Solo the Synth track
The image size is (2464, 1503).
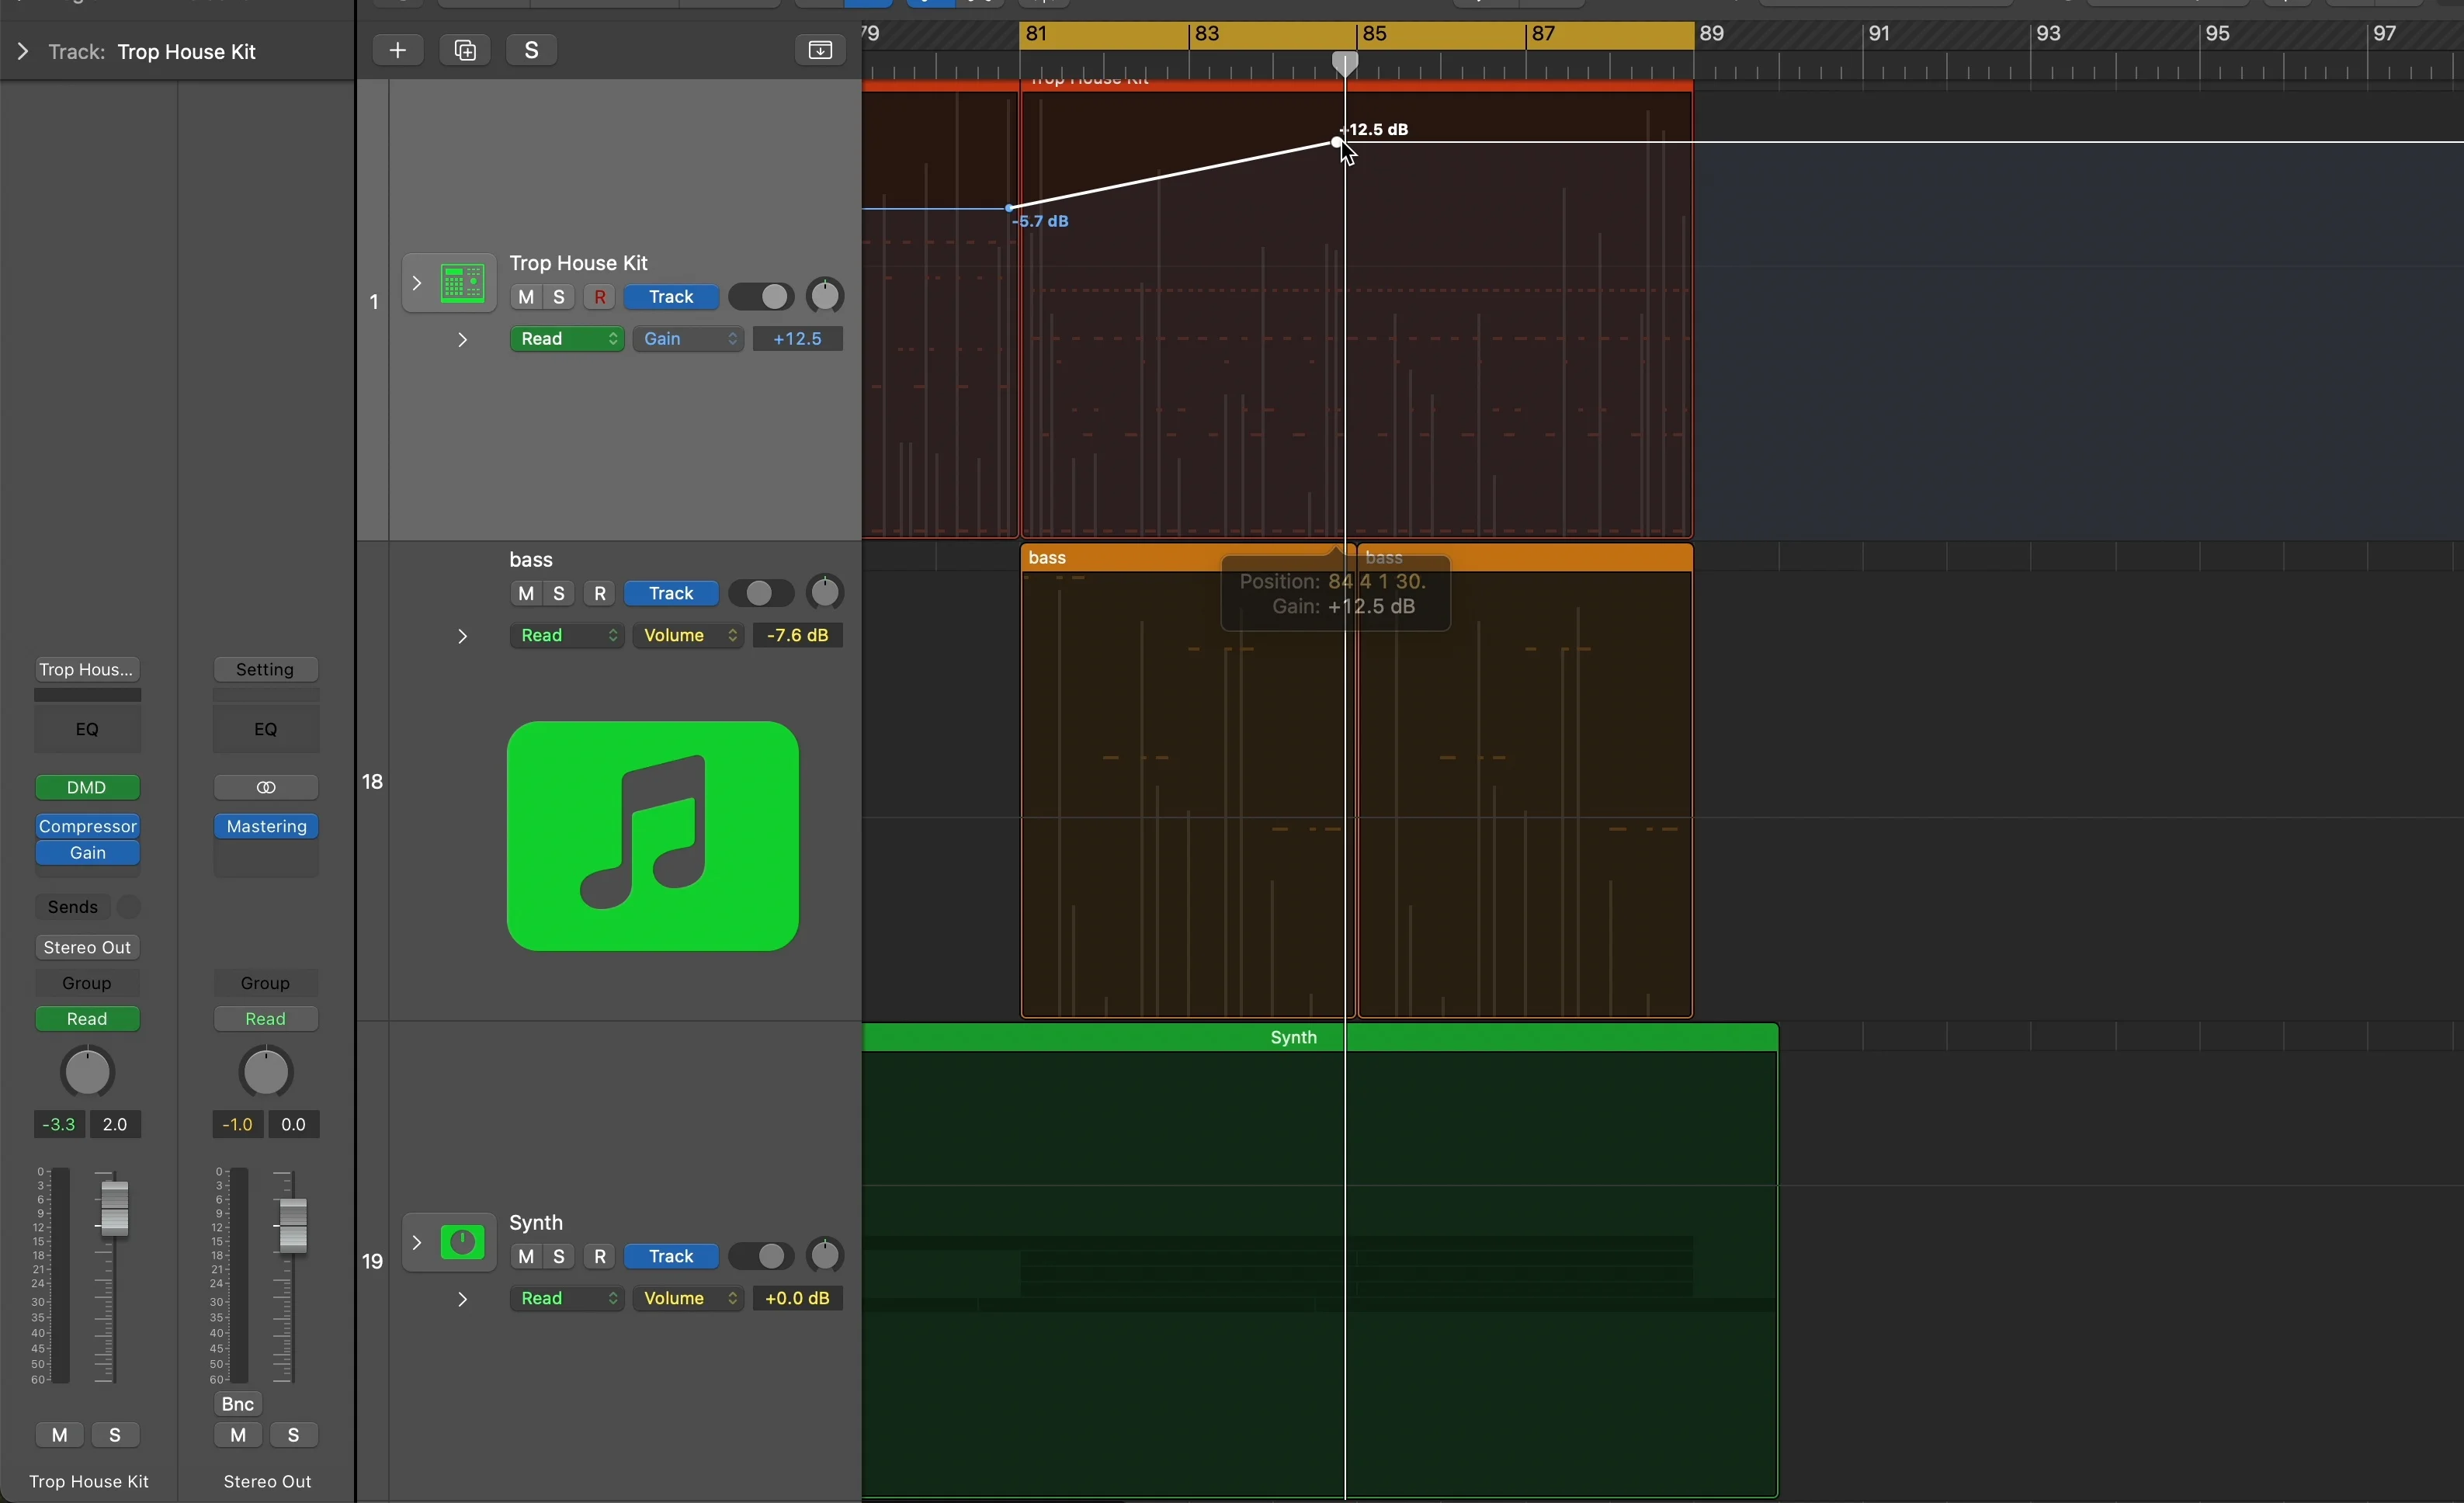click(557, 1256)
